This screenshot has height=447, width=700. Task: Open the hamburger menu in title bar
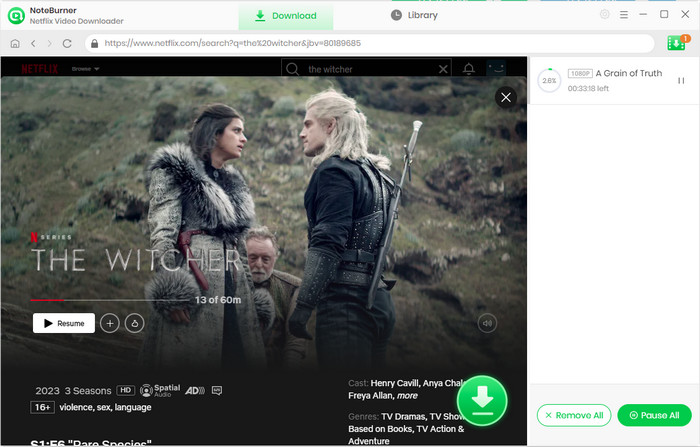[624, 15]
